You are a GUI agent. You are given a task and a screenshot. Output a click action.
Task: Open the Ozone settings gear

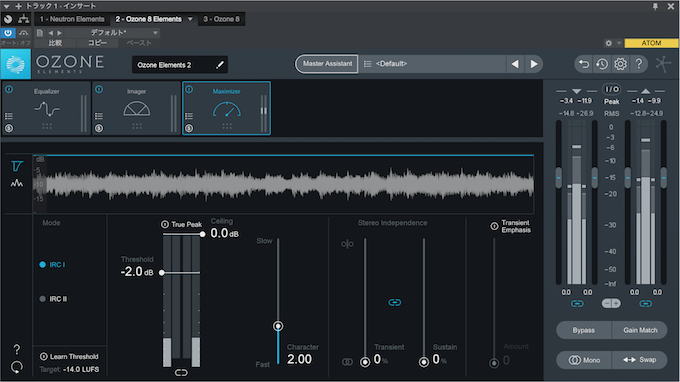(x=620, y=64)
